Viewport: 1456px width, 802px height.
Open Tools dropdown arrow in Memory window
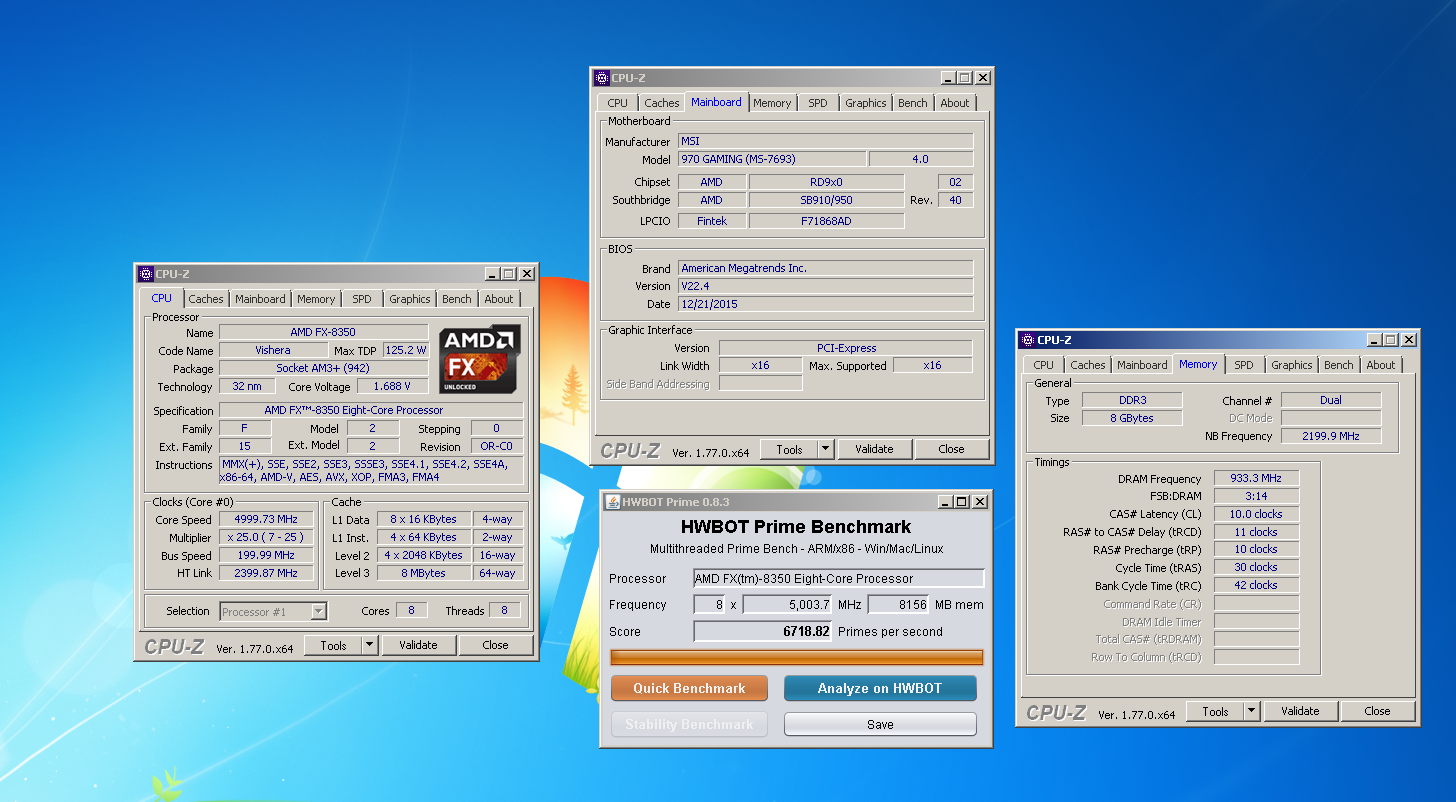pos(1251,711)
